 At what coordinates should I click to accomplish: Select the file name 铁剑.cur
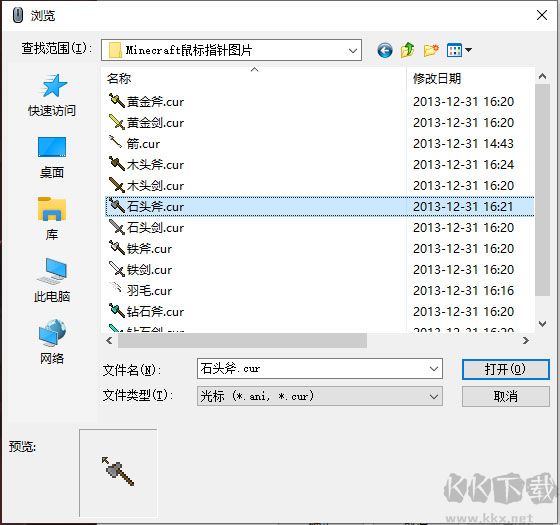point(149,270)
